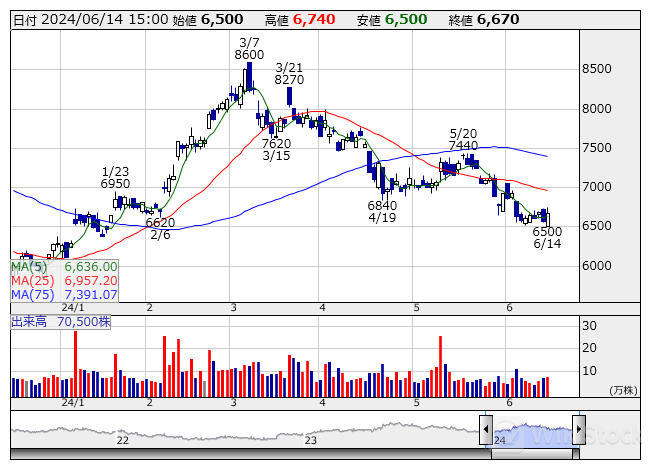Click the 3/7 8600 peak annotation

pyautogui.click(x=249, y=48)
